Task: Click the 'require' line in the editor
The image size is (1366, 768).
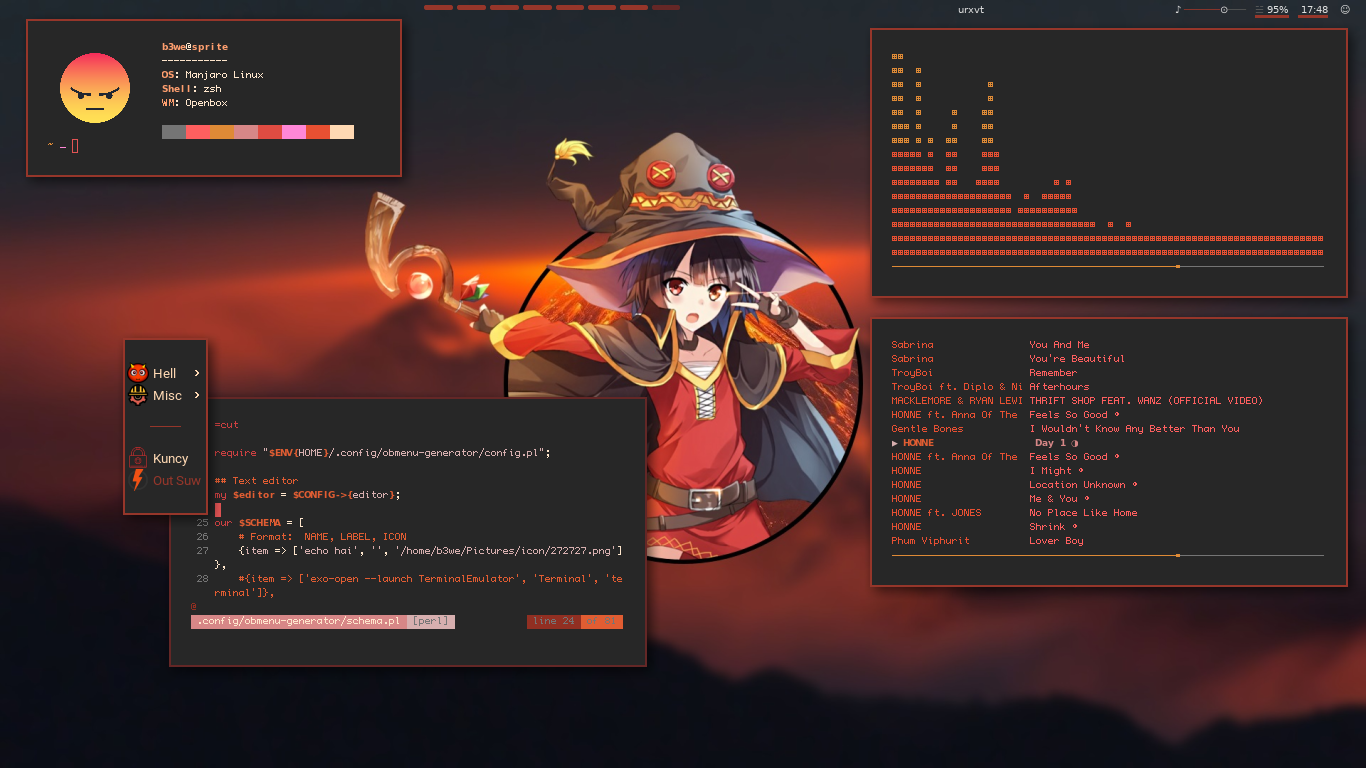Action: [x=382, y=453]
